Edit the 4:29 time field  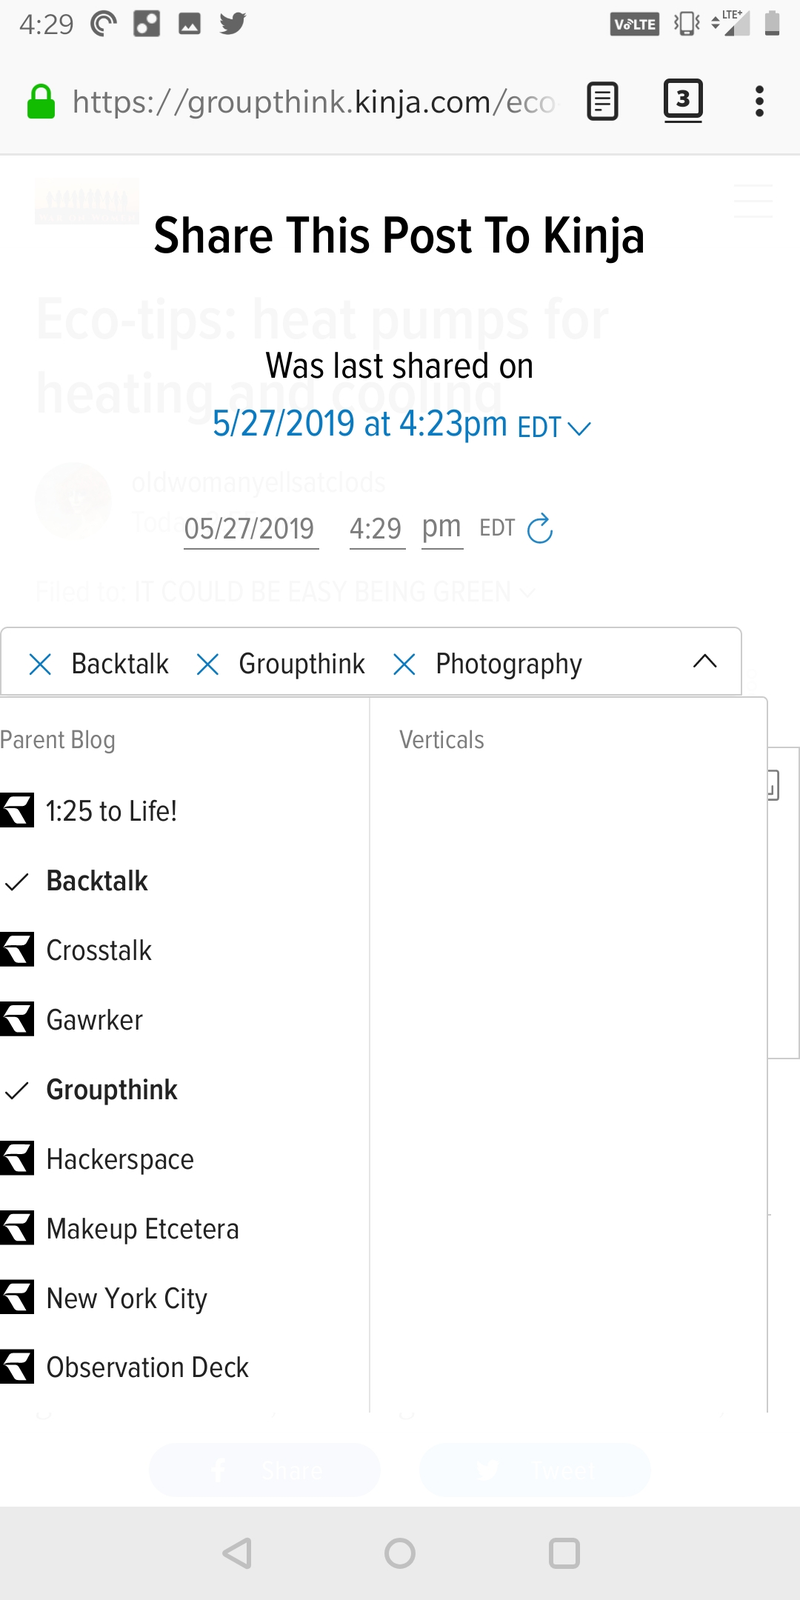click(x=376, y=528)
